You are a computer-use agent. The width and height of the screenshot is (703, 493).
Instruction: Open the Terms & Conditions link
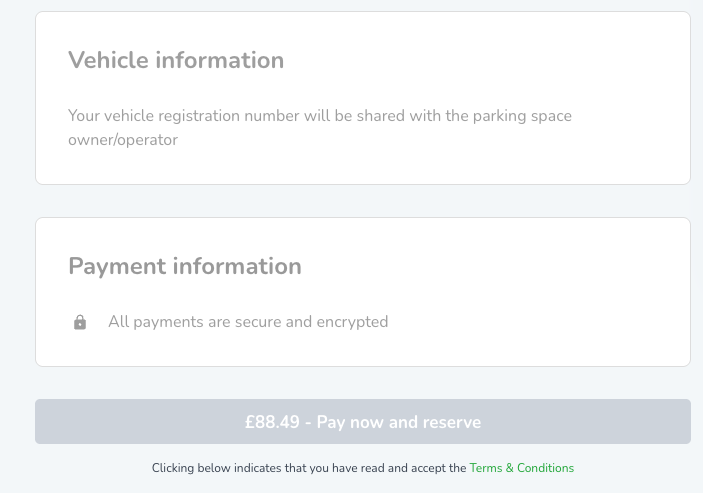coord(521,468)
